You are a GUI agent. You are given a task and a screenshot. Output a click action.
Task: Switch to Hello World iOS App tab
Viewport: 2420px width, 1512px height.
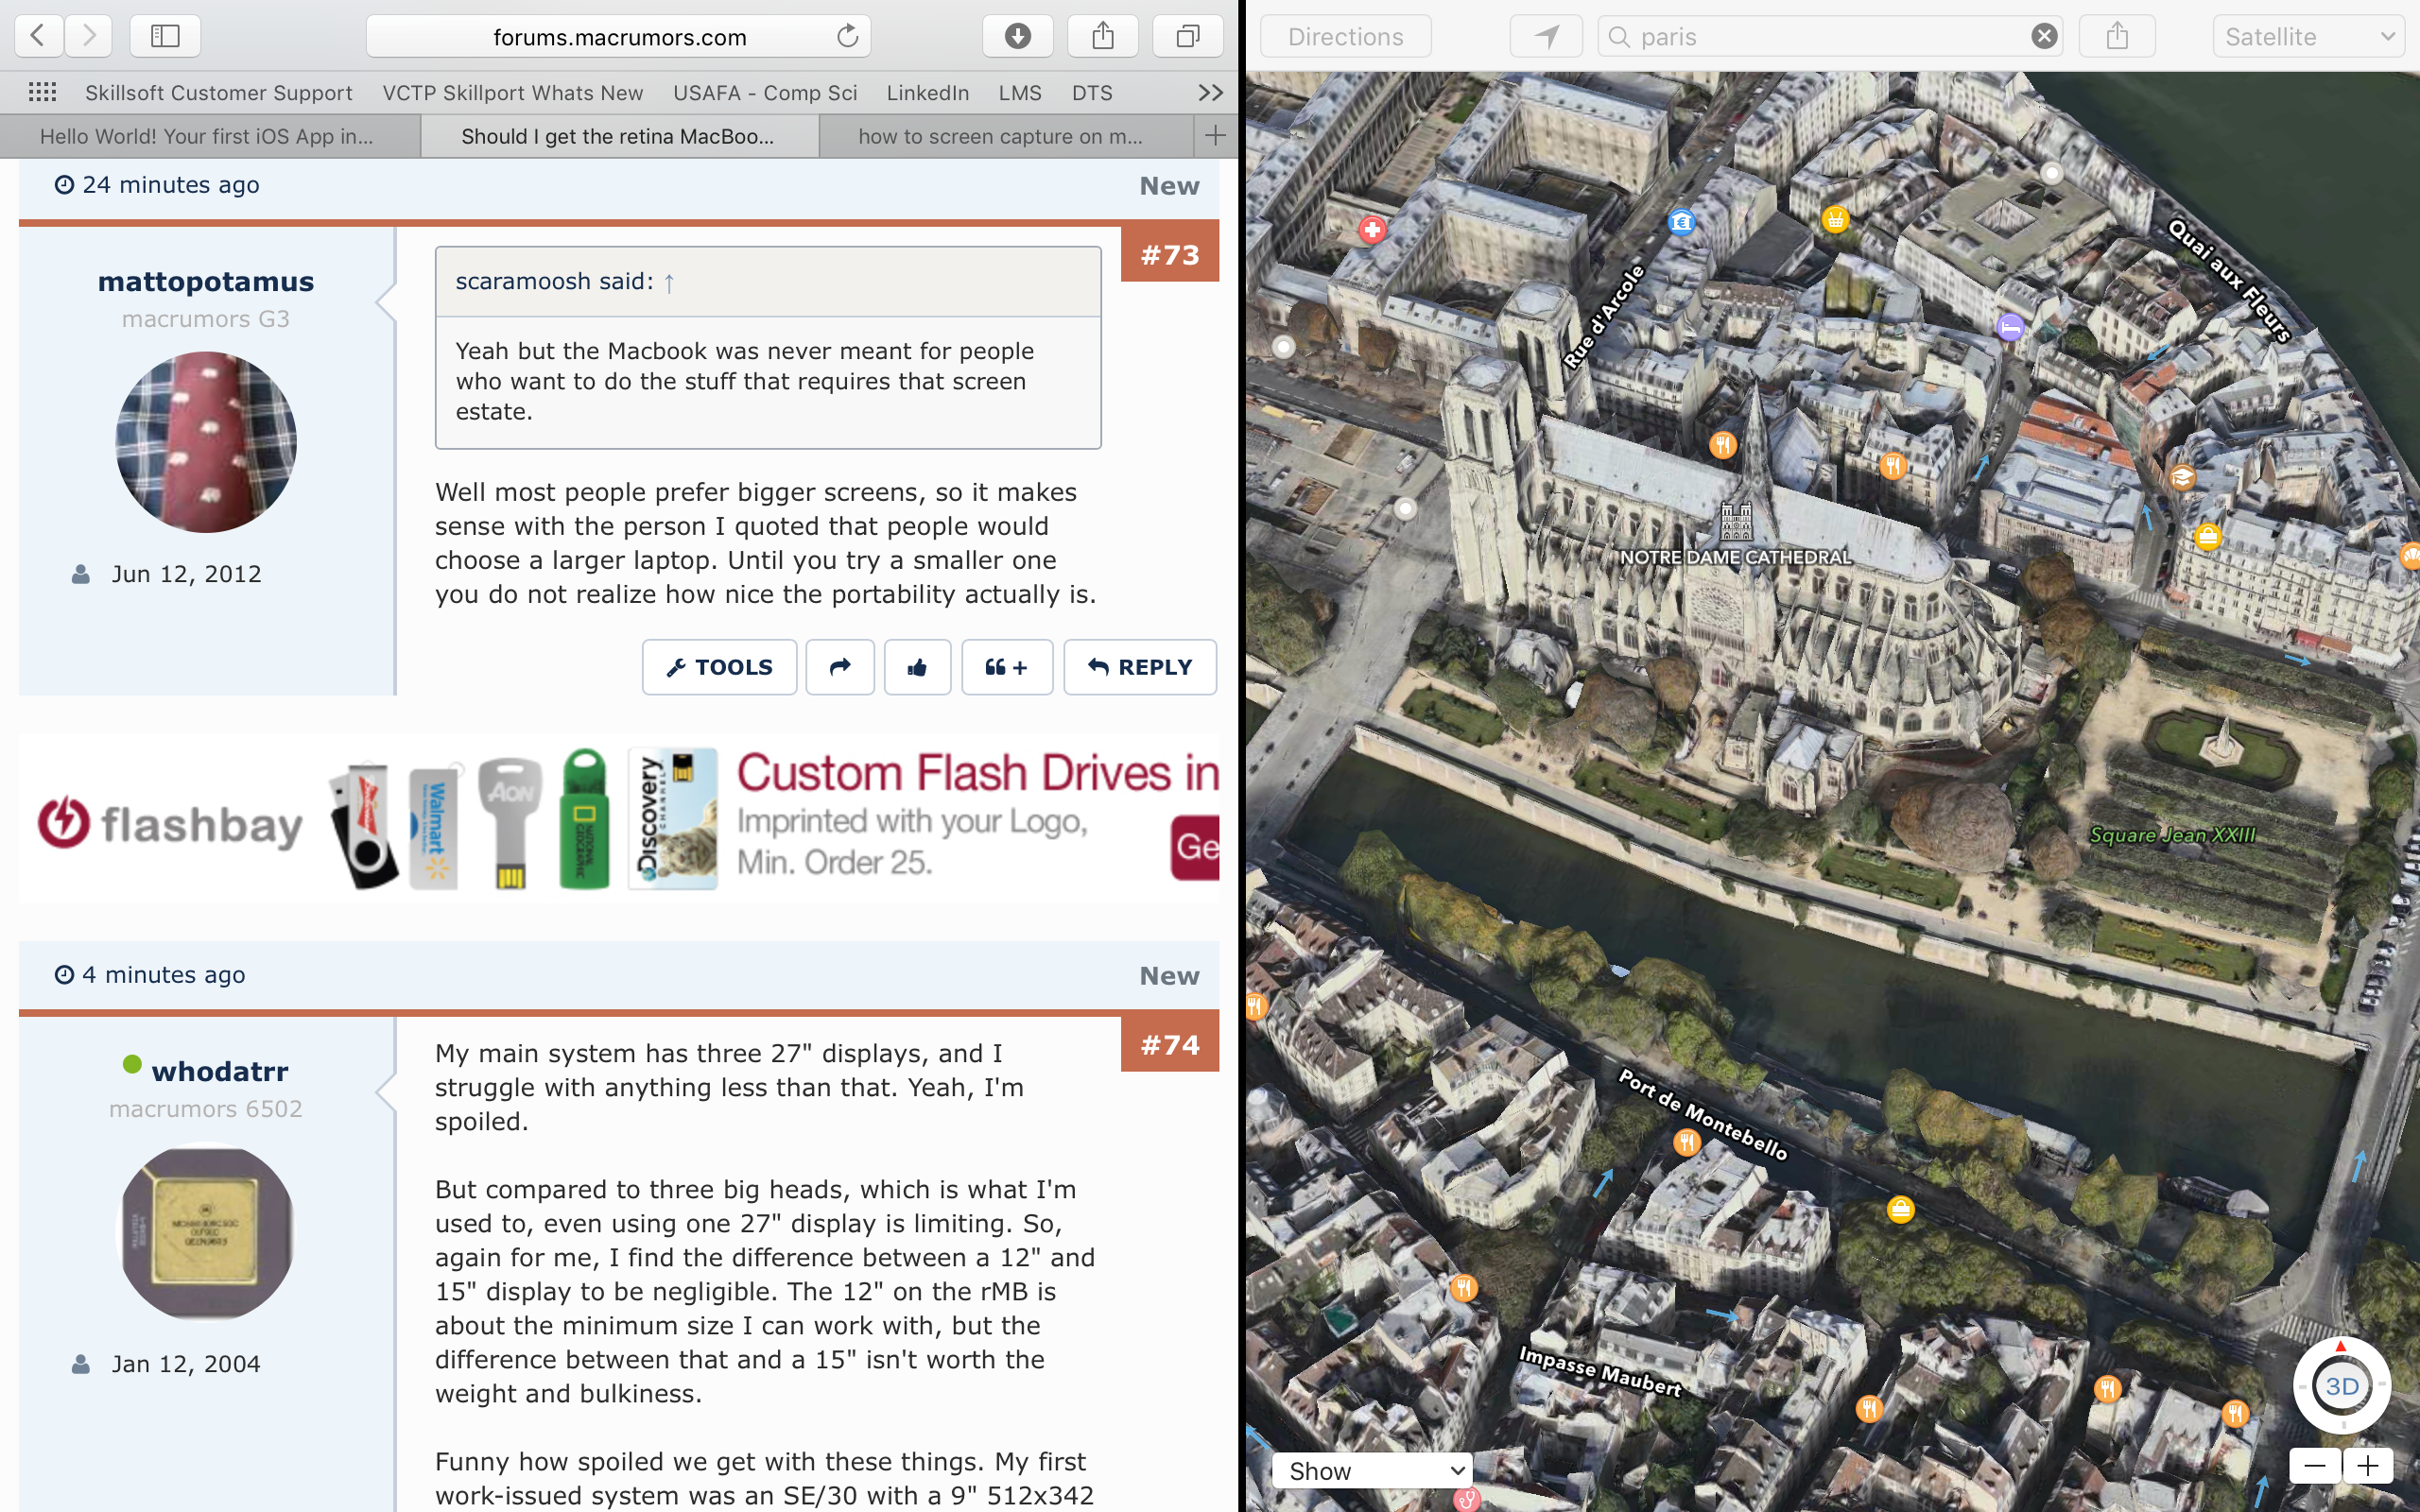point(210,136)
